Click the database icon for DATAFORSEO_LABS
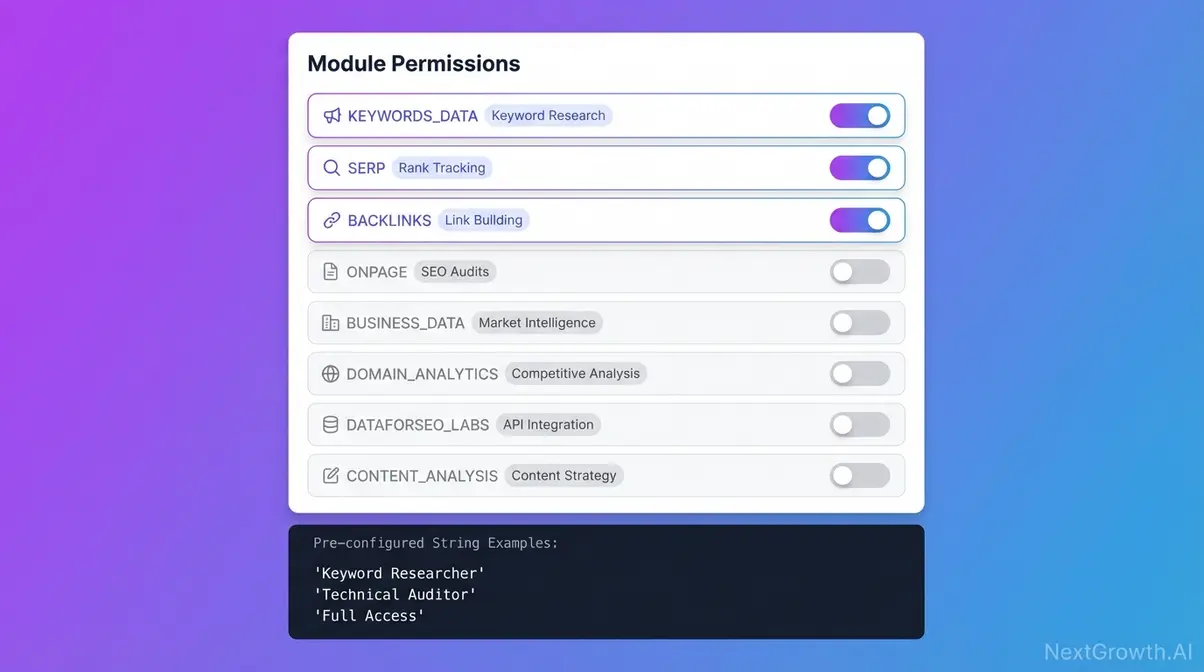This screenshot has width=1204, height=672. coord(331,424)
